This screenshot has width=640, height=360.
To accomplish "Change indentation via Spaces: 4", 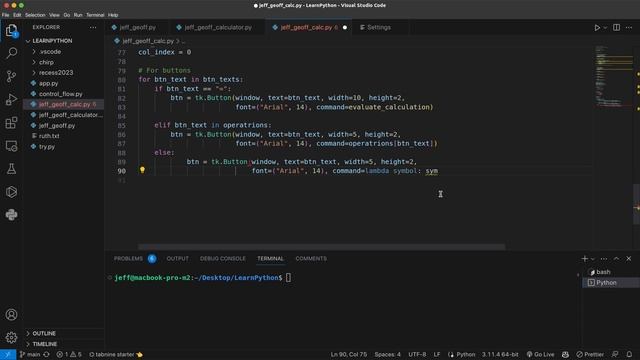I will pyautogui.click(x=387, y=354).
